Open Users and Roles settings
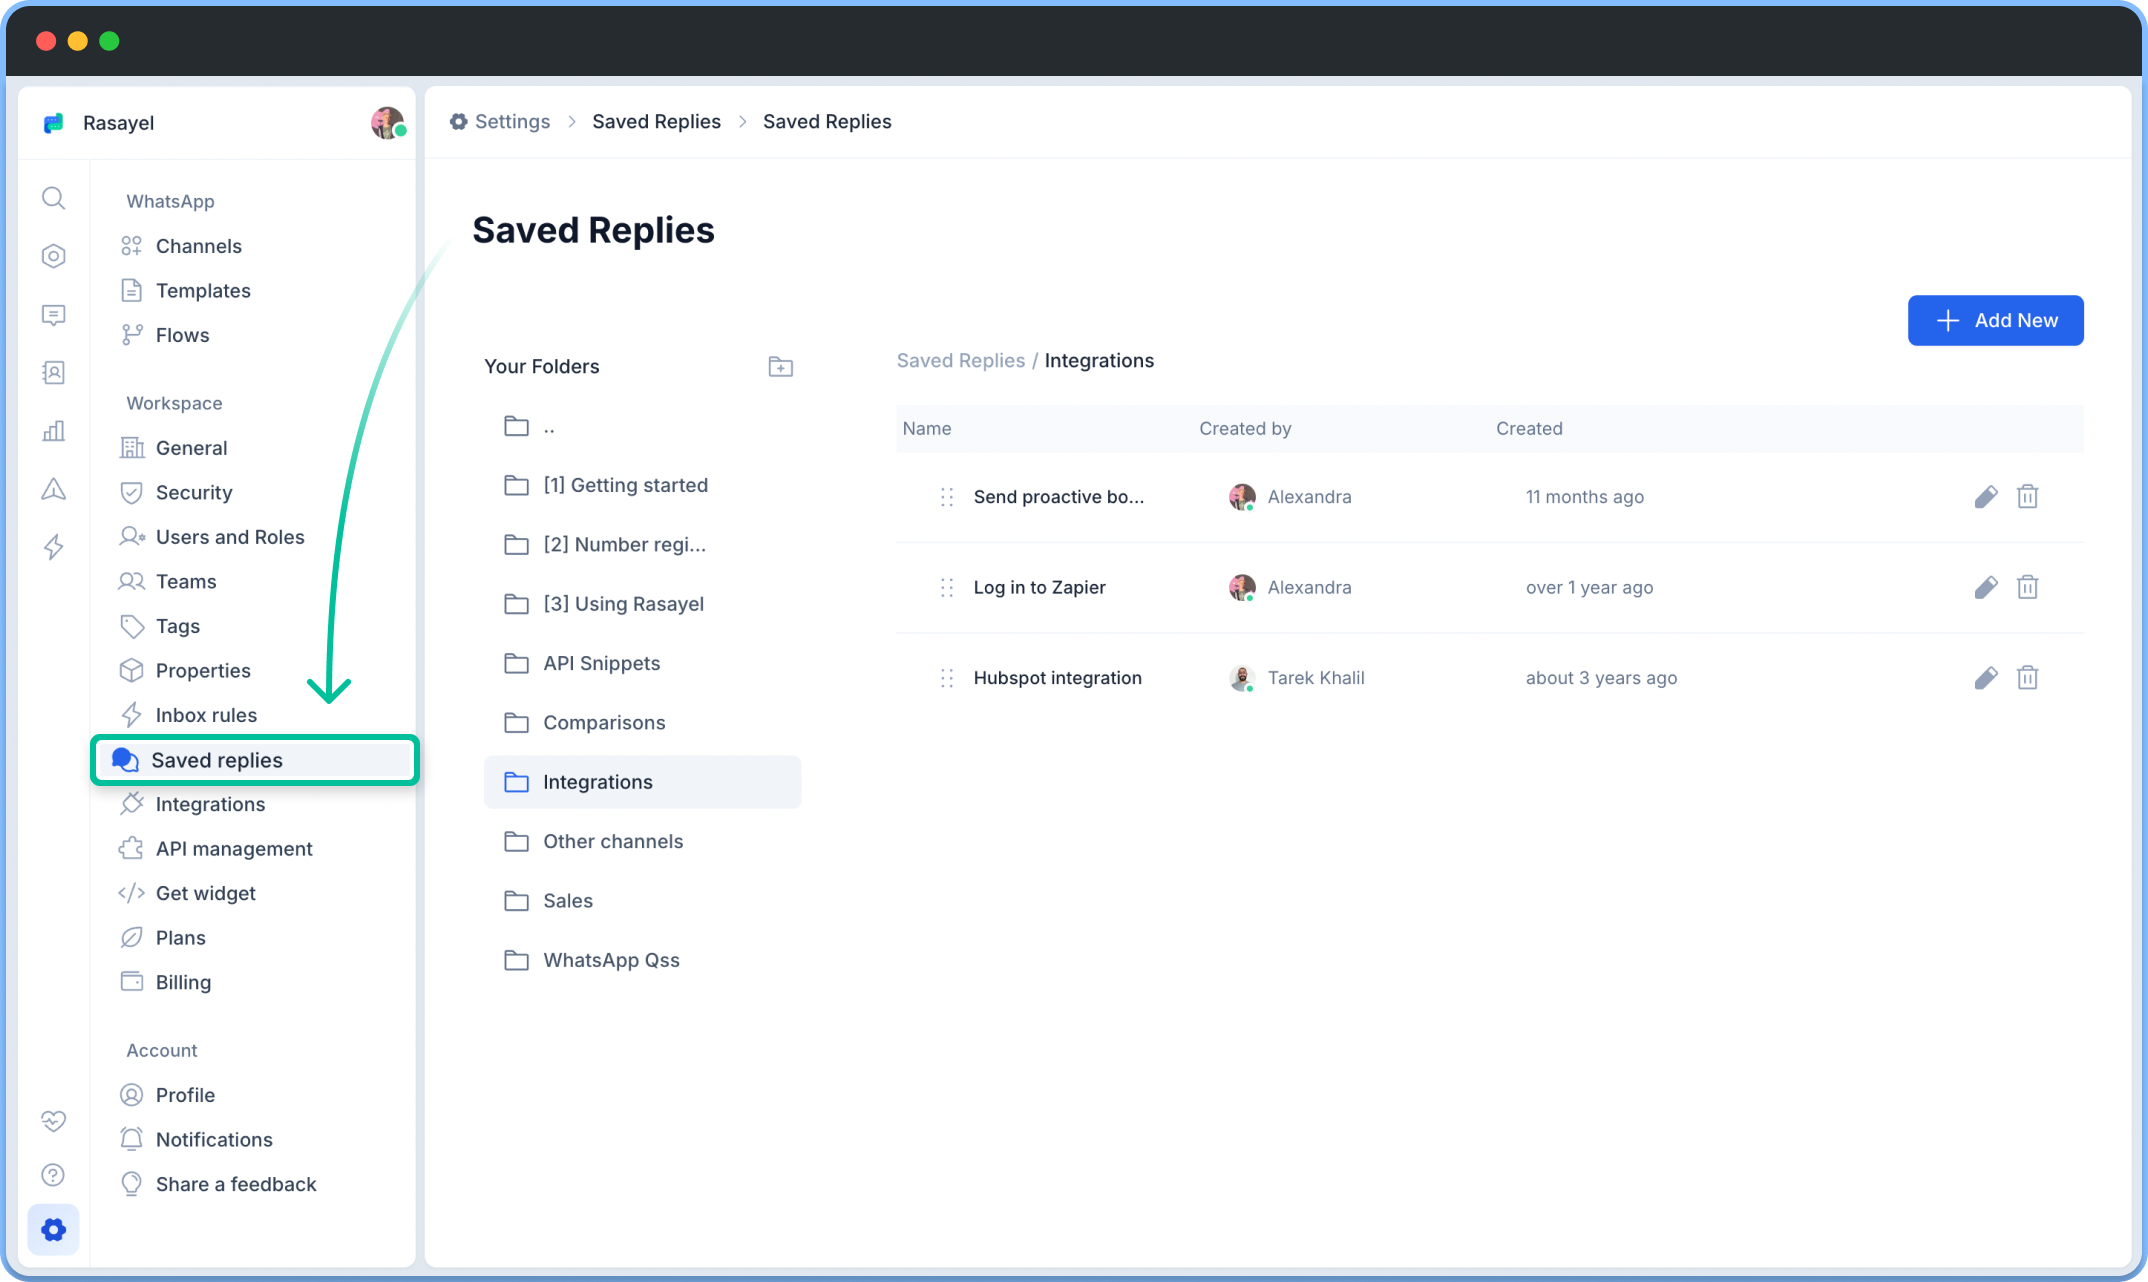The image size is (2148, 1282). coord(230,537)
